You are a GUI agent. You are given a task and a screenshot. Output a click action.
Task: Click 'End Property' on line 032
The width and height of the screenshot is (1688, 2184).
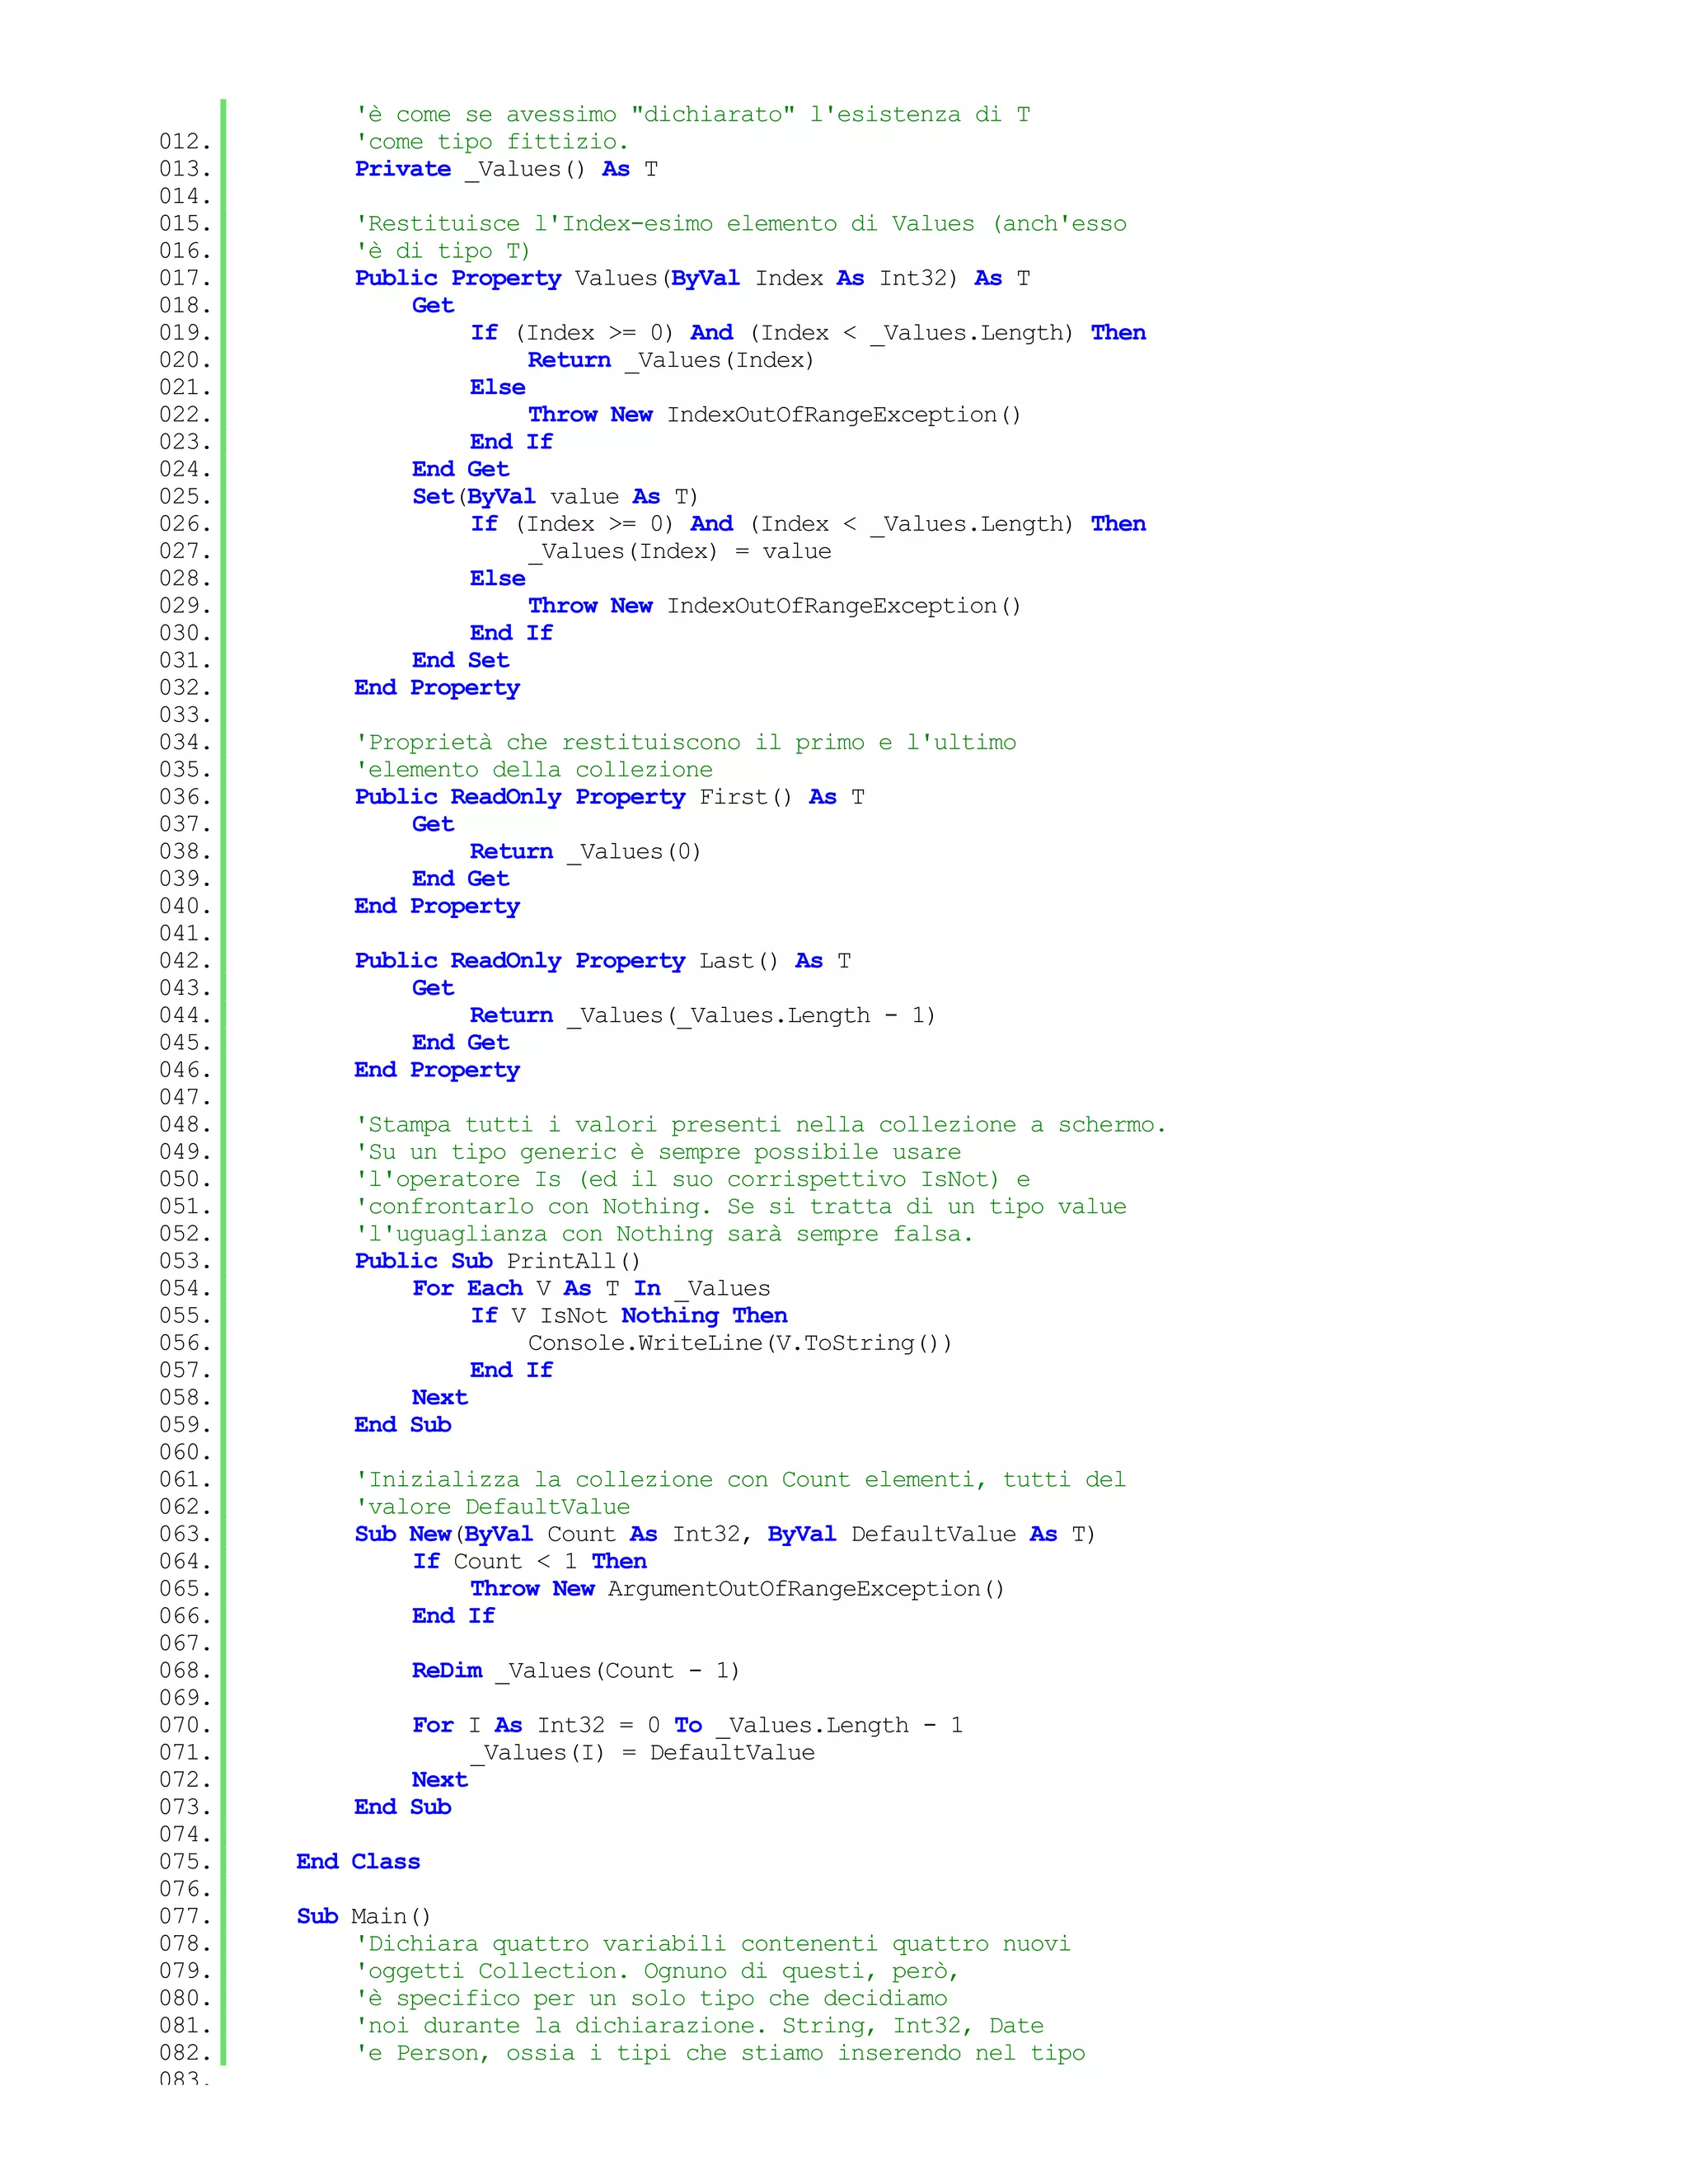pos(437,688)
